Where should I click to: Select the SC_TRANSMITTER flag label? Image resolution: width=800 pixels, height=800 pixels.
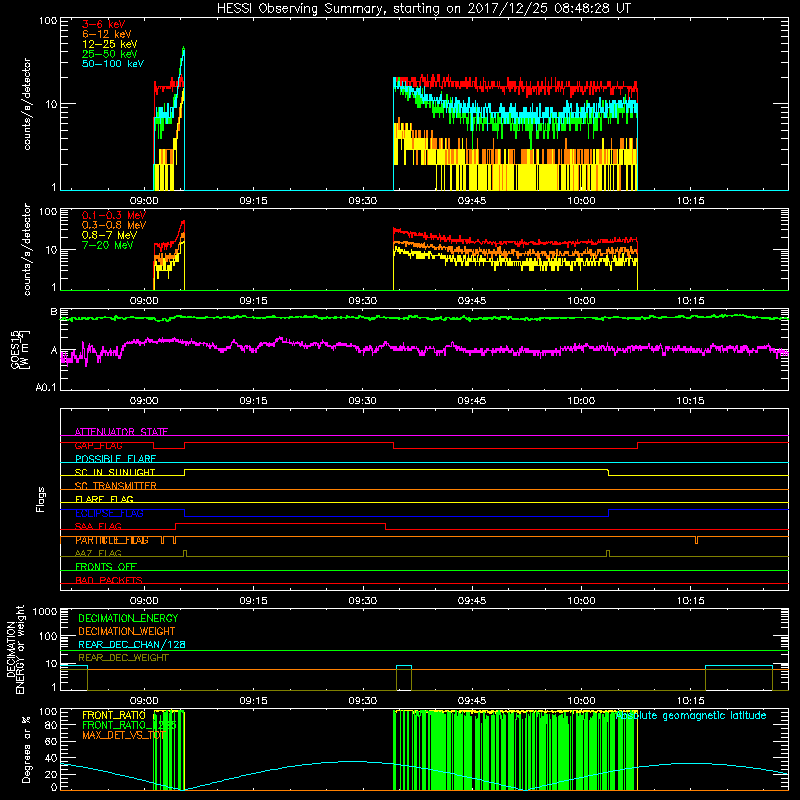[115, 486]
